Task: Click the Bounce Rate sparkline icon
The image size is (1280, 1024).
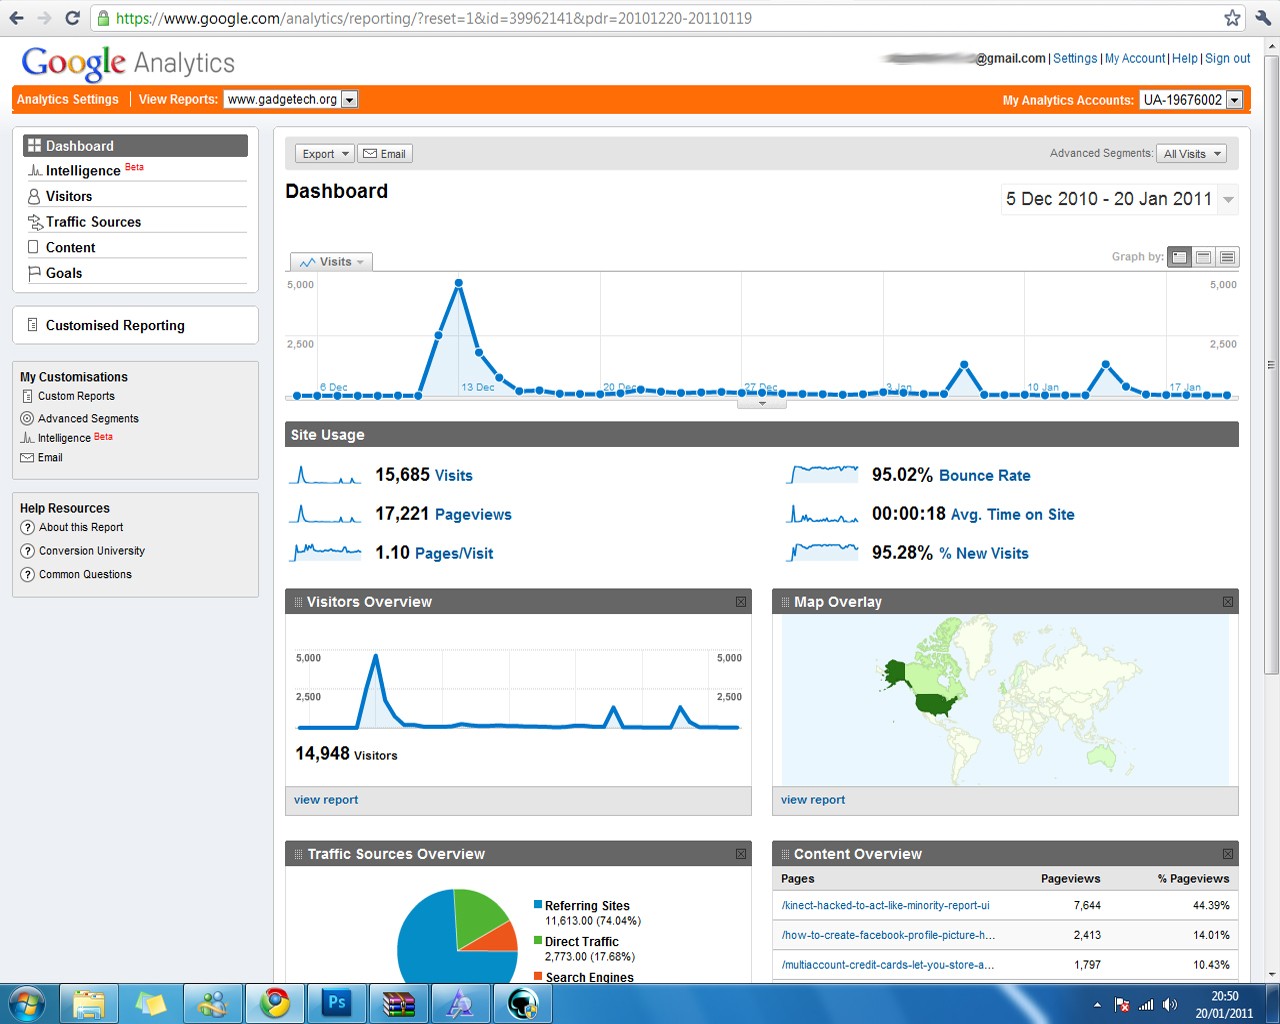Action: click(822, 475)
